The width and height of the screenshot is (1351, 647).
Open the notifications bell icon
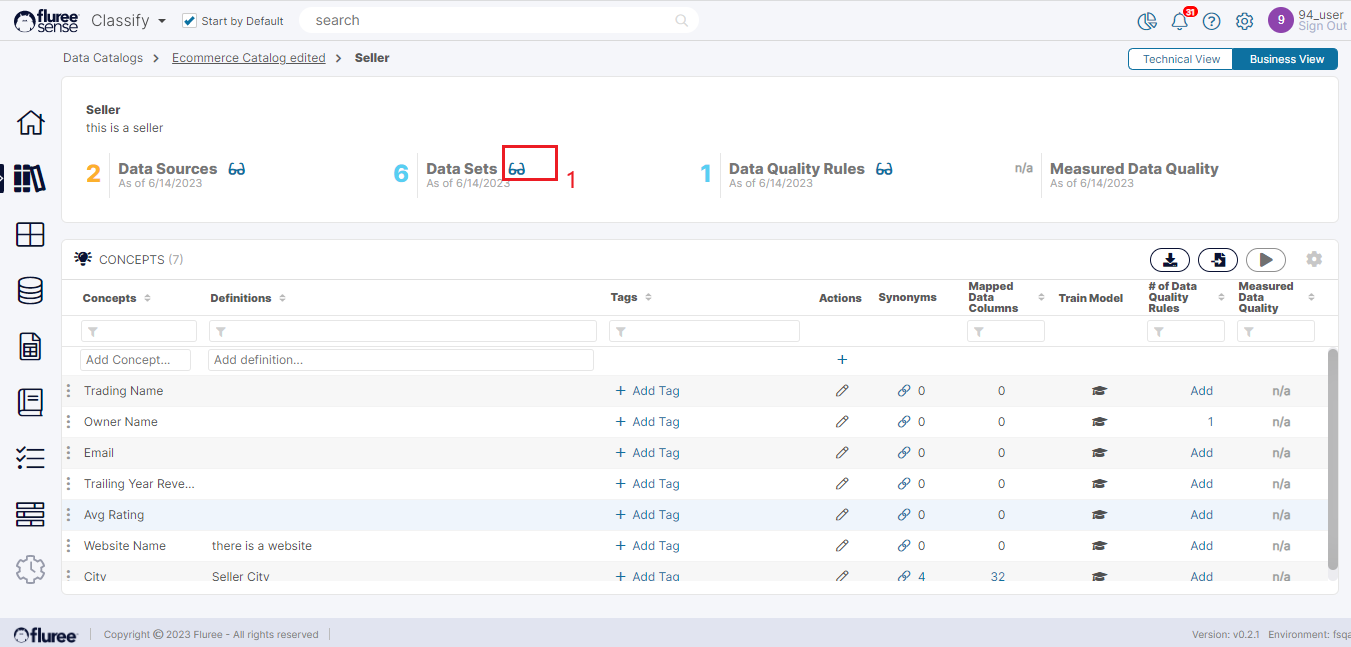coord(1180,21)
